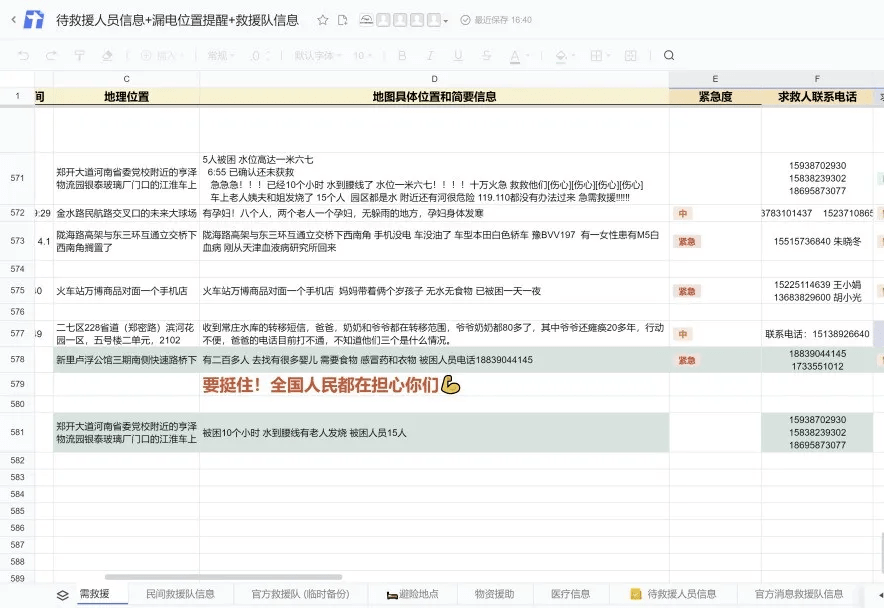Viewport: 884px width, 608px height.
Task: Click the decimal places button
Action: 259,55
